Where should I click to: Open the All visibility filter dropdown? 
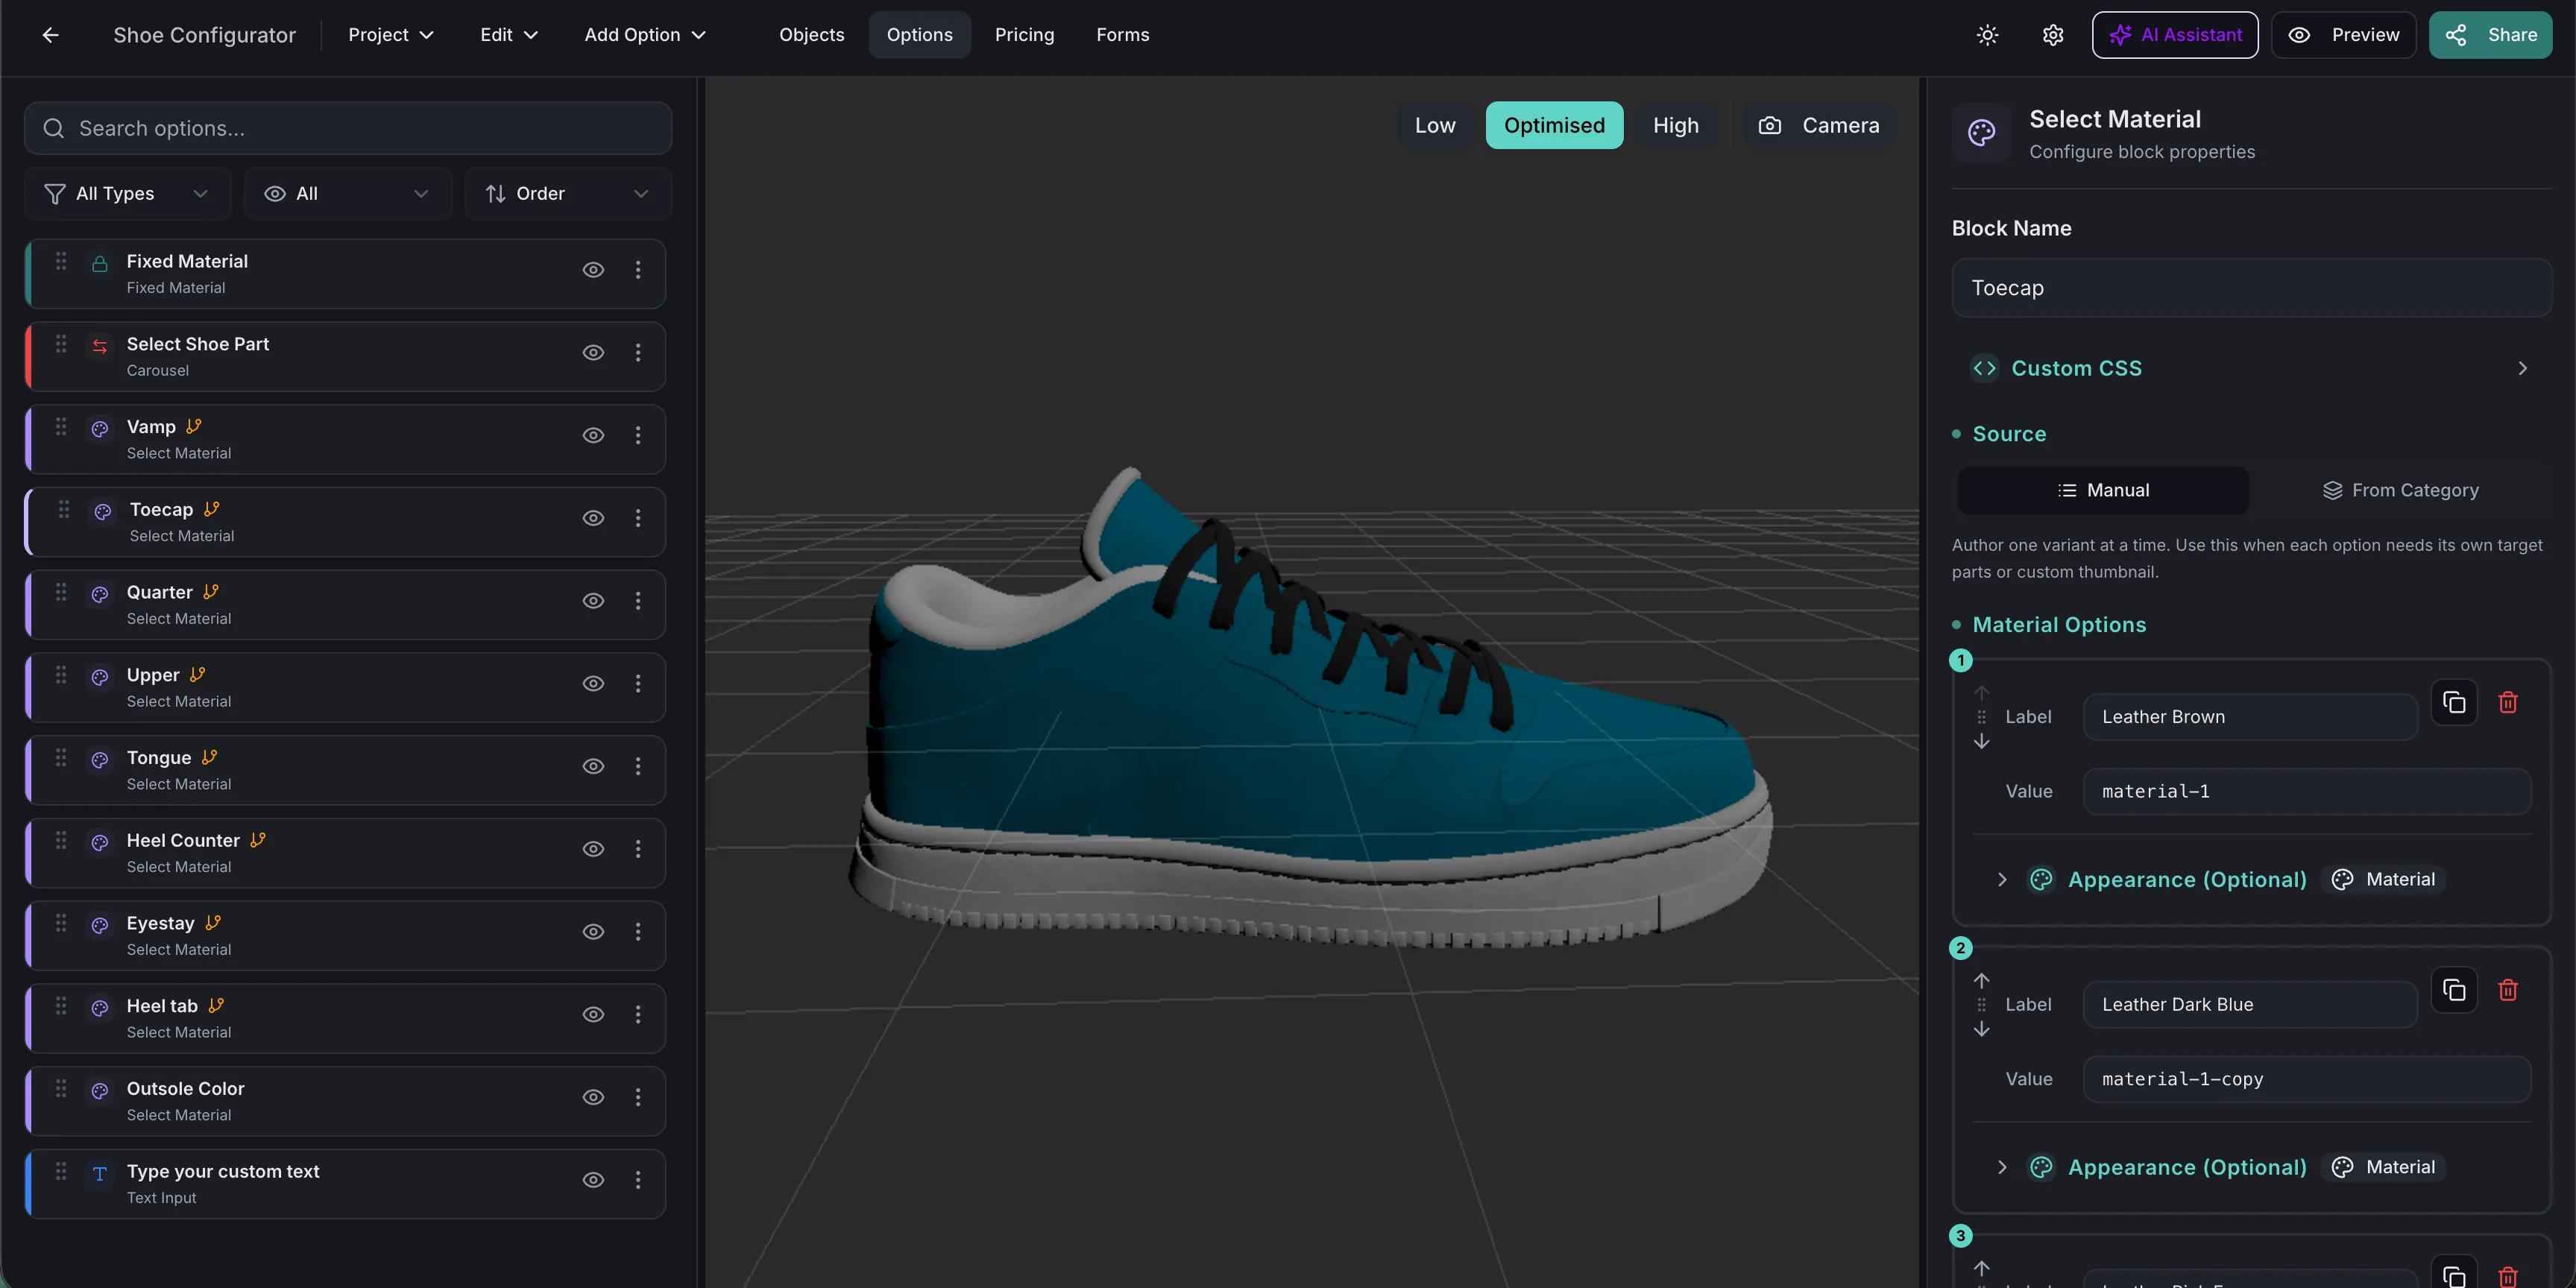347,194
